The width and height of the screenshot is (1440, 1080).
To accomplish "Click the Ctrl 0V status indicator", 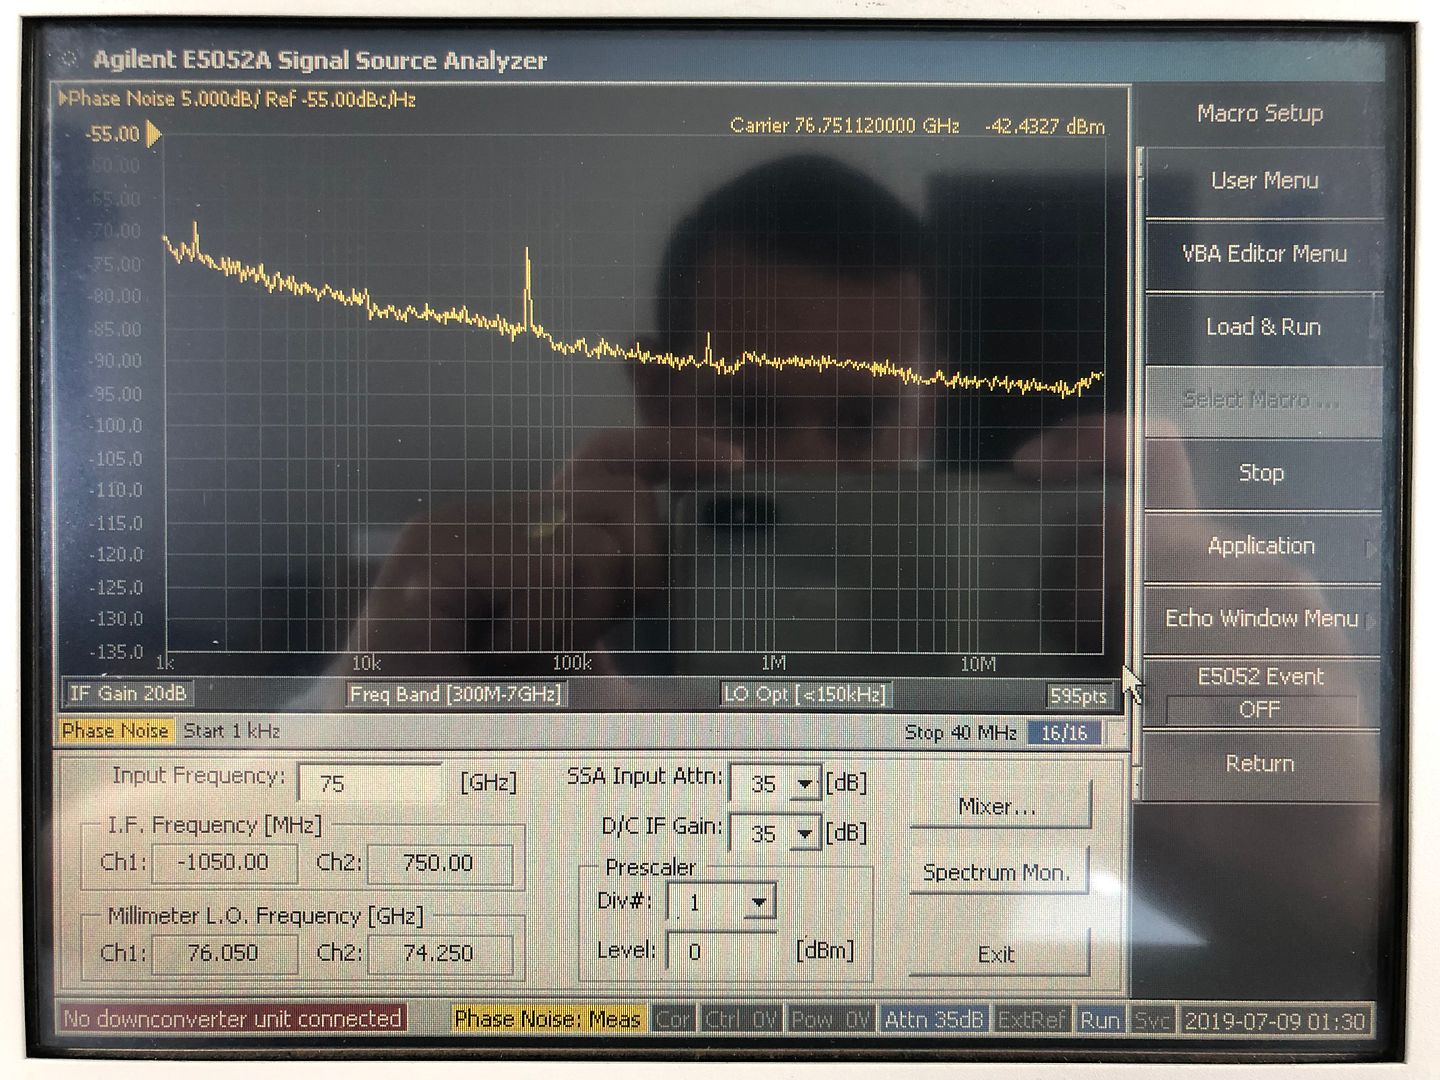I will (x=740, y=1020).
